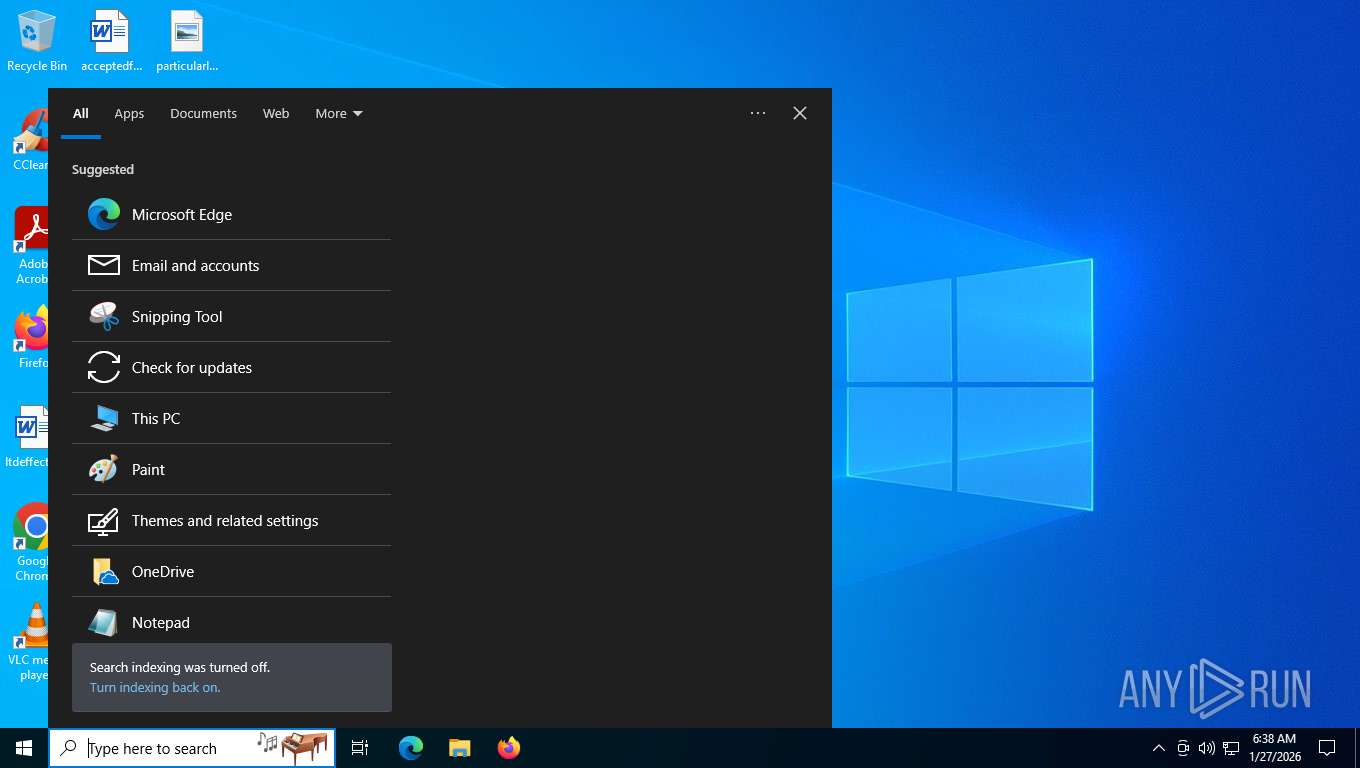Select the Adobe Acrobat desktop shortcut
Image resolution: width=1360 pixels, height=768 pixels.
[31, 245]
